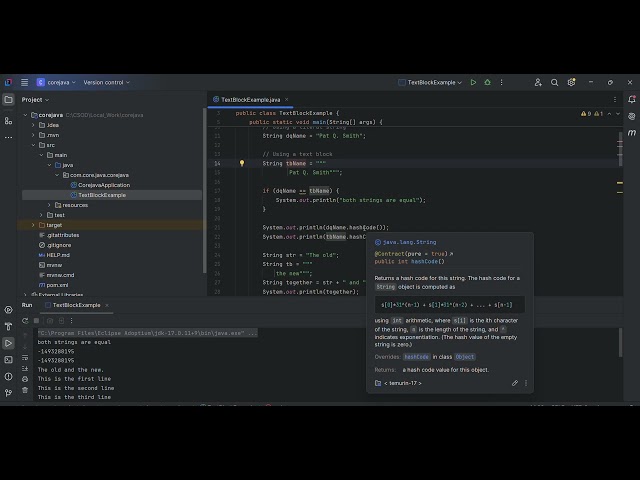Screen dimensions: 640x480
Task: Open the main hamburger menu
Action: (24, 82)
